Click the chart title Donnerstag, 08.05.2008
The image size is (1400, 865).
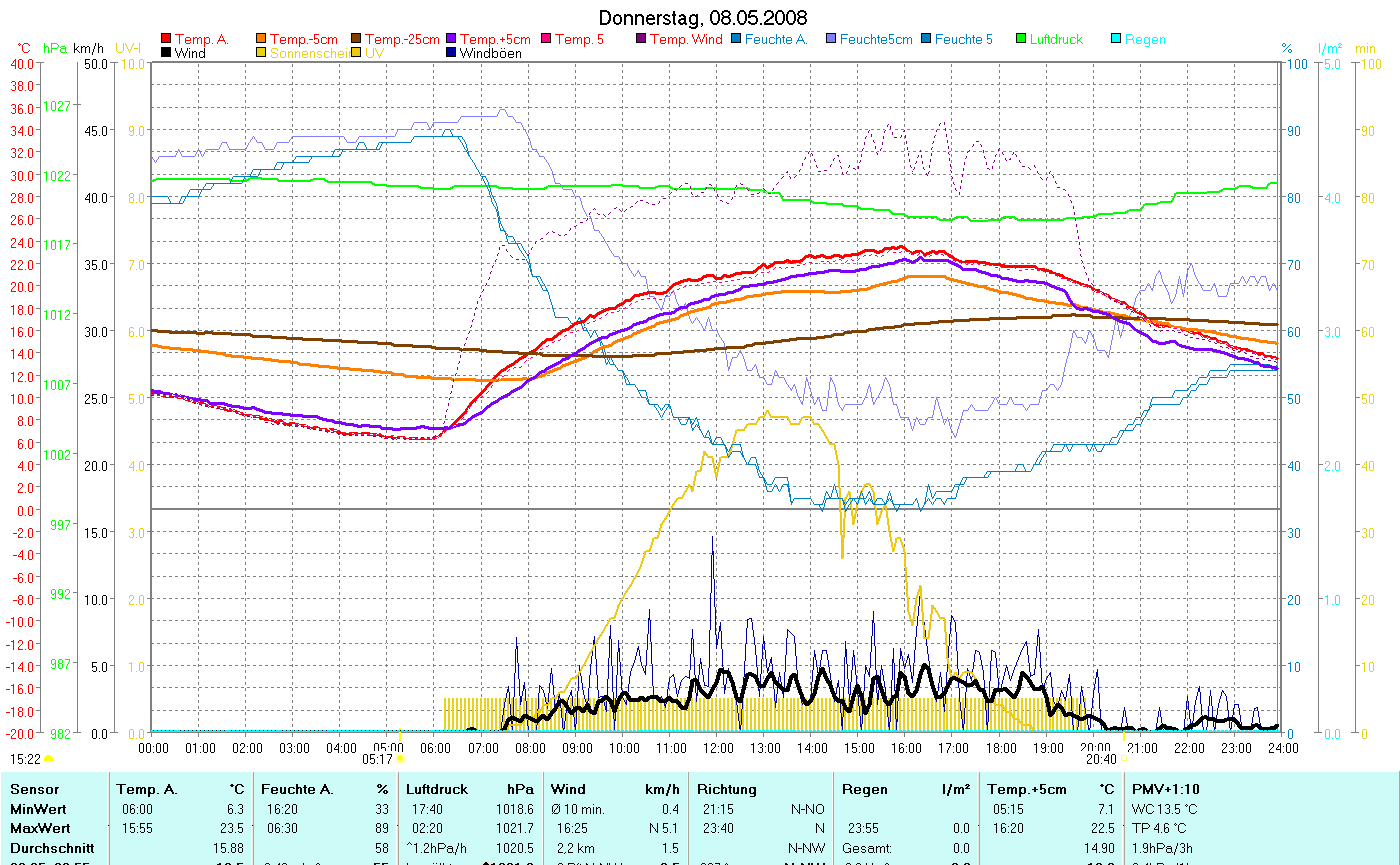tap(703, 18)
